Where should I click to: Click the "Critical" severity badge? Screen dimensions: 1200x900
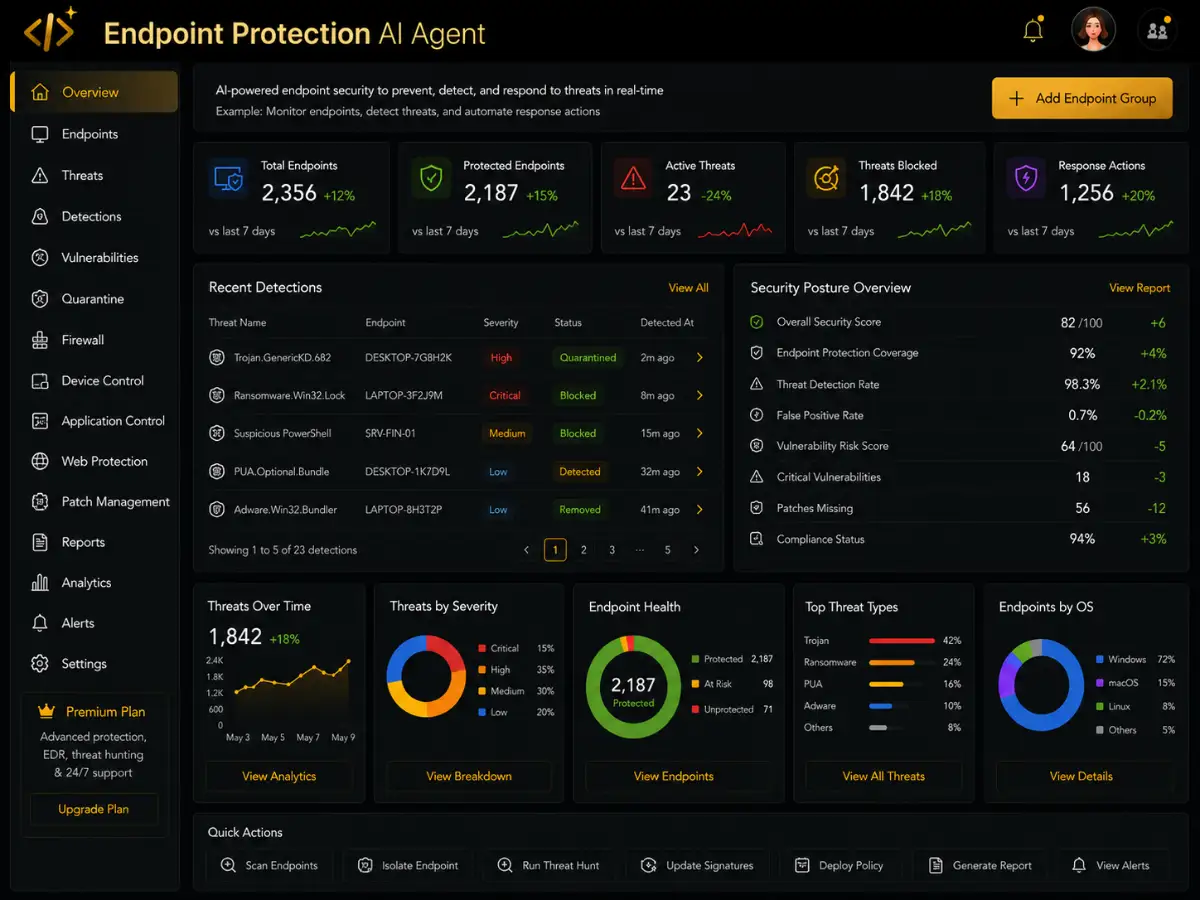click(x=505, y=395)
